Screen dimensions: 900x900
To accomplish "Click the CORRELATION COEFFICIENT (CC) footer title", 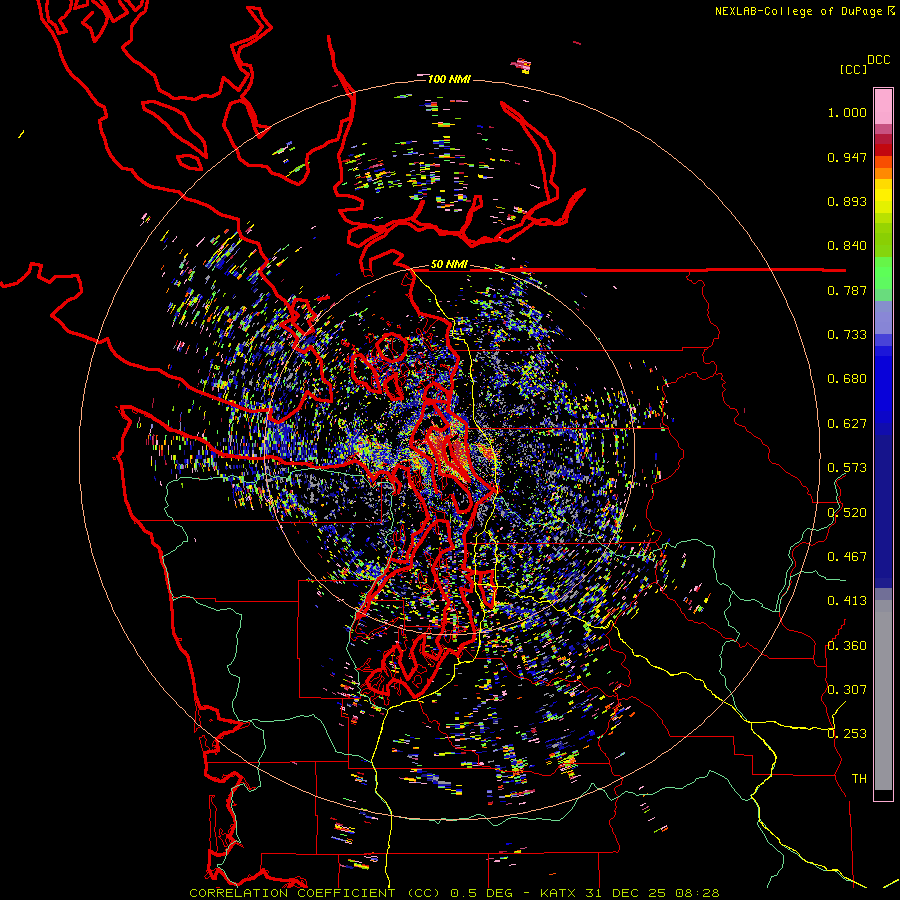I will [315, 893].
